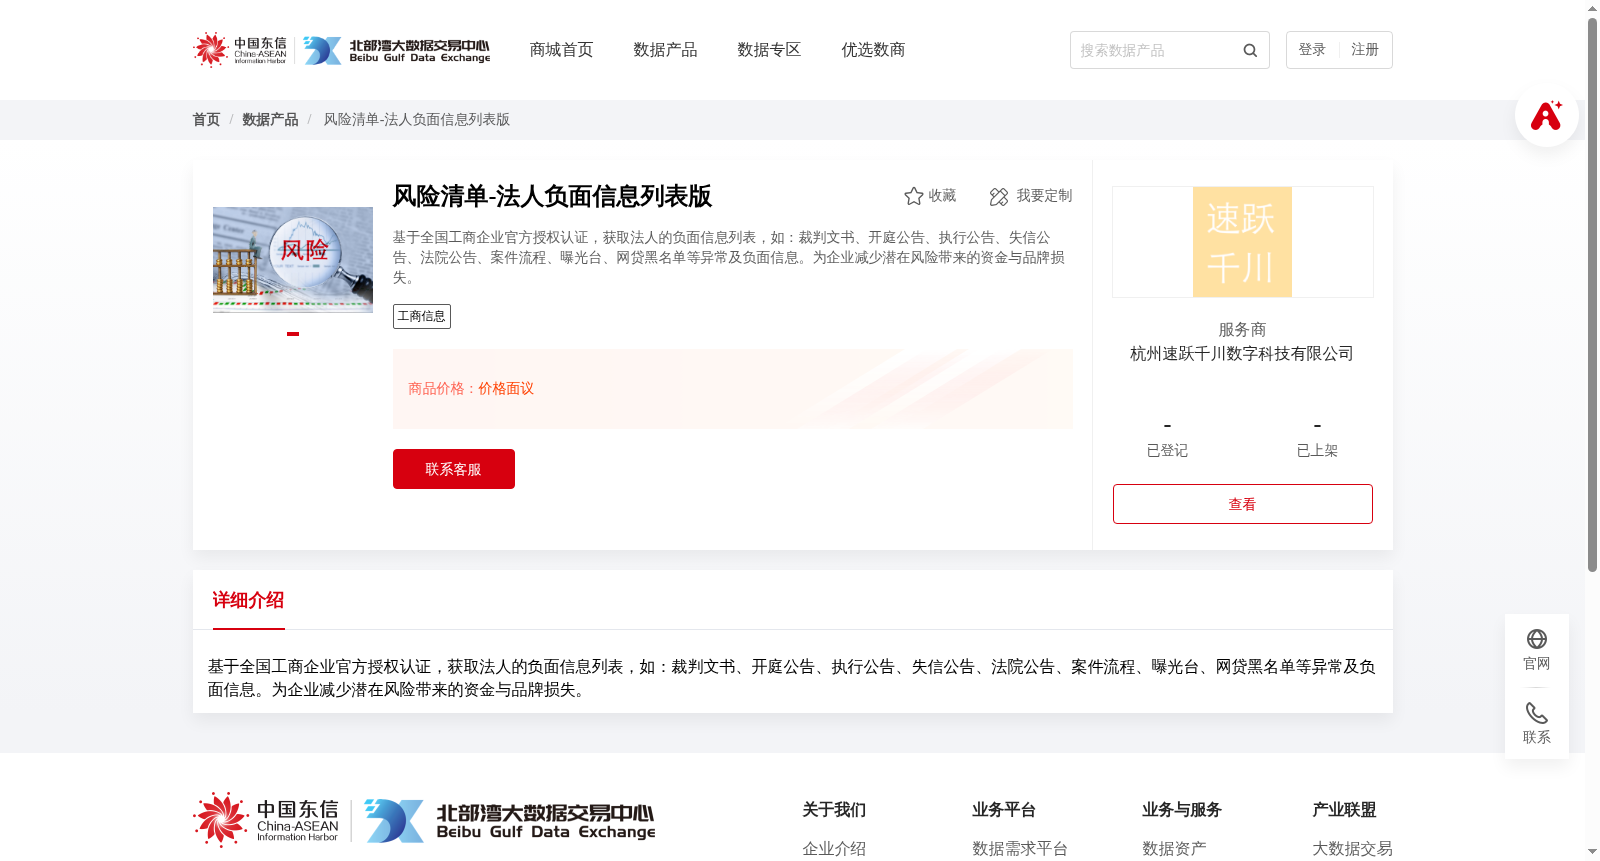Open the 商城首页 navigation item

[x=561, y=50]
